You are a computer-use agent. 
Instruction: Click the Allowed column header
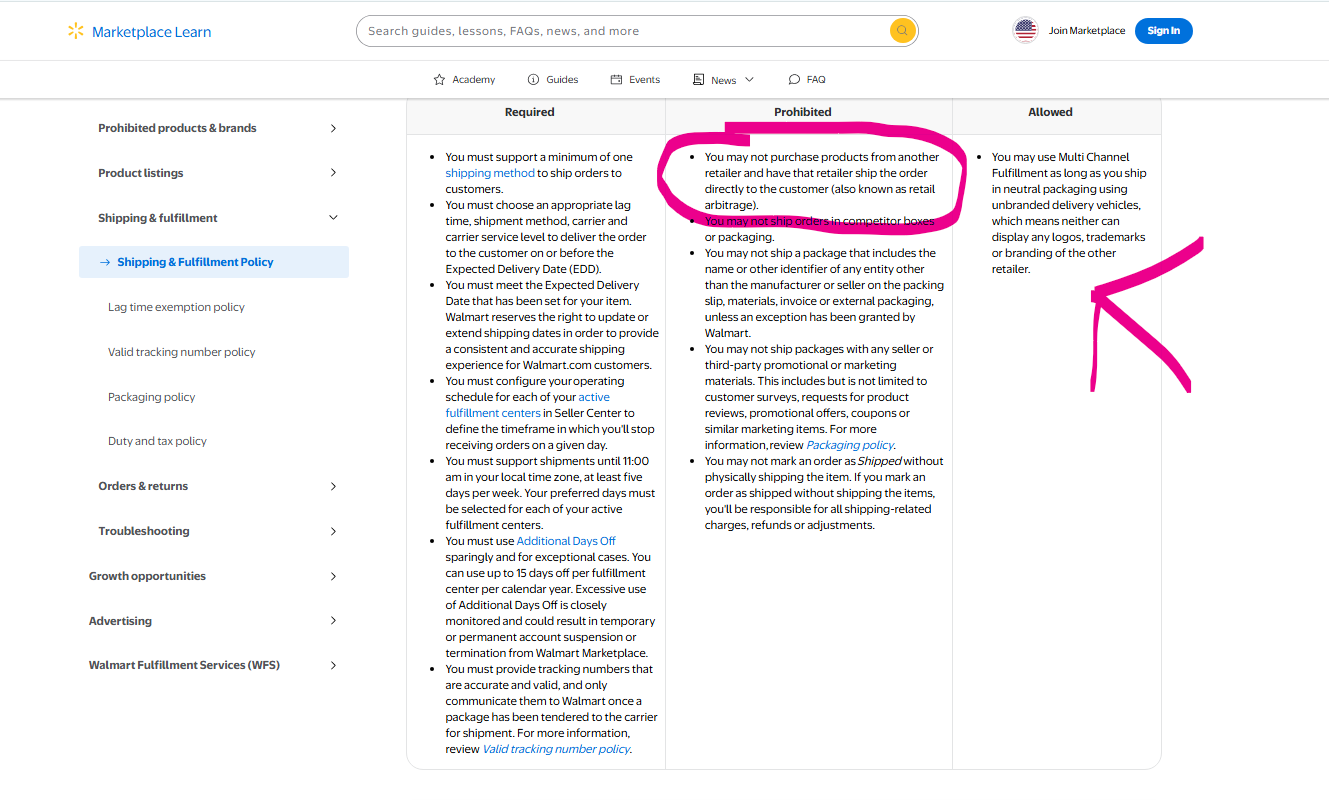coord(1050,112)
